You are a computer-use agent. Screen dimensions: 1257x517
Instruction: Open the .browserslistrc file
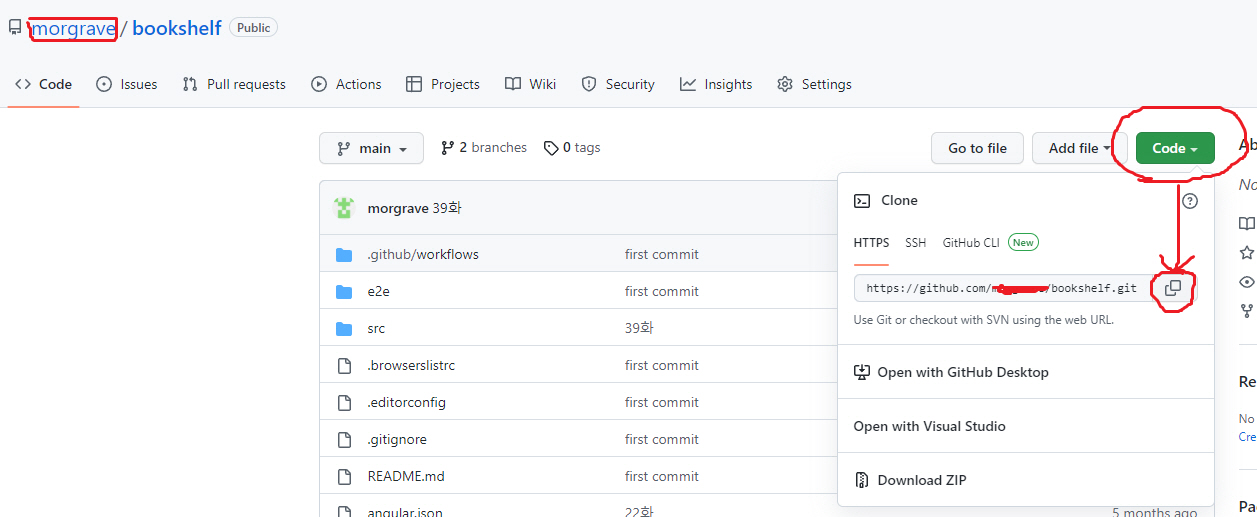click(411, 365)
